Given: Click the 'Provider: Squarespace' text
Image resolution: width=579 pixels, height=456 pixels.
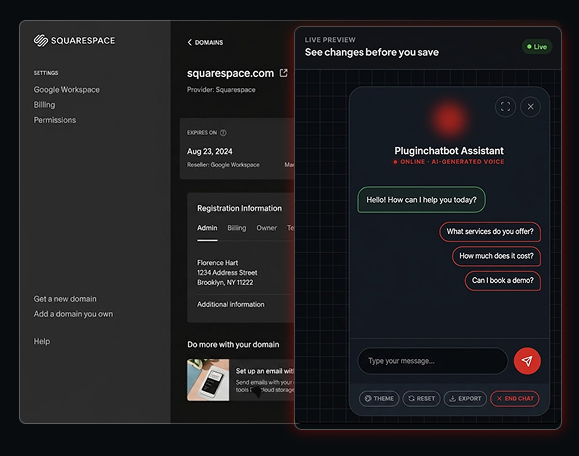Looking at the screenshot, I should pos(221,90).
